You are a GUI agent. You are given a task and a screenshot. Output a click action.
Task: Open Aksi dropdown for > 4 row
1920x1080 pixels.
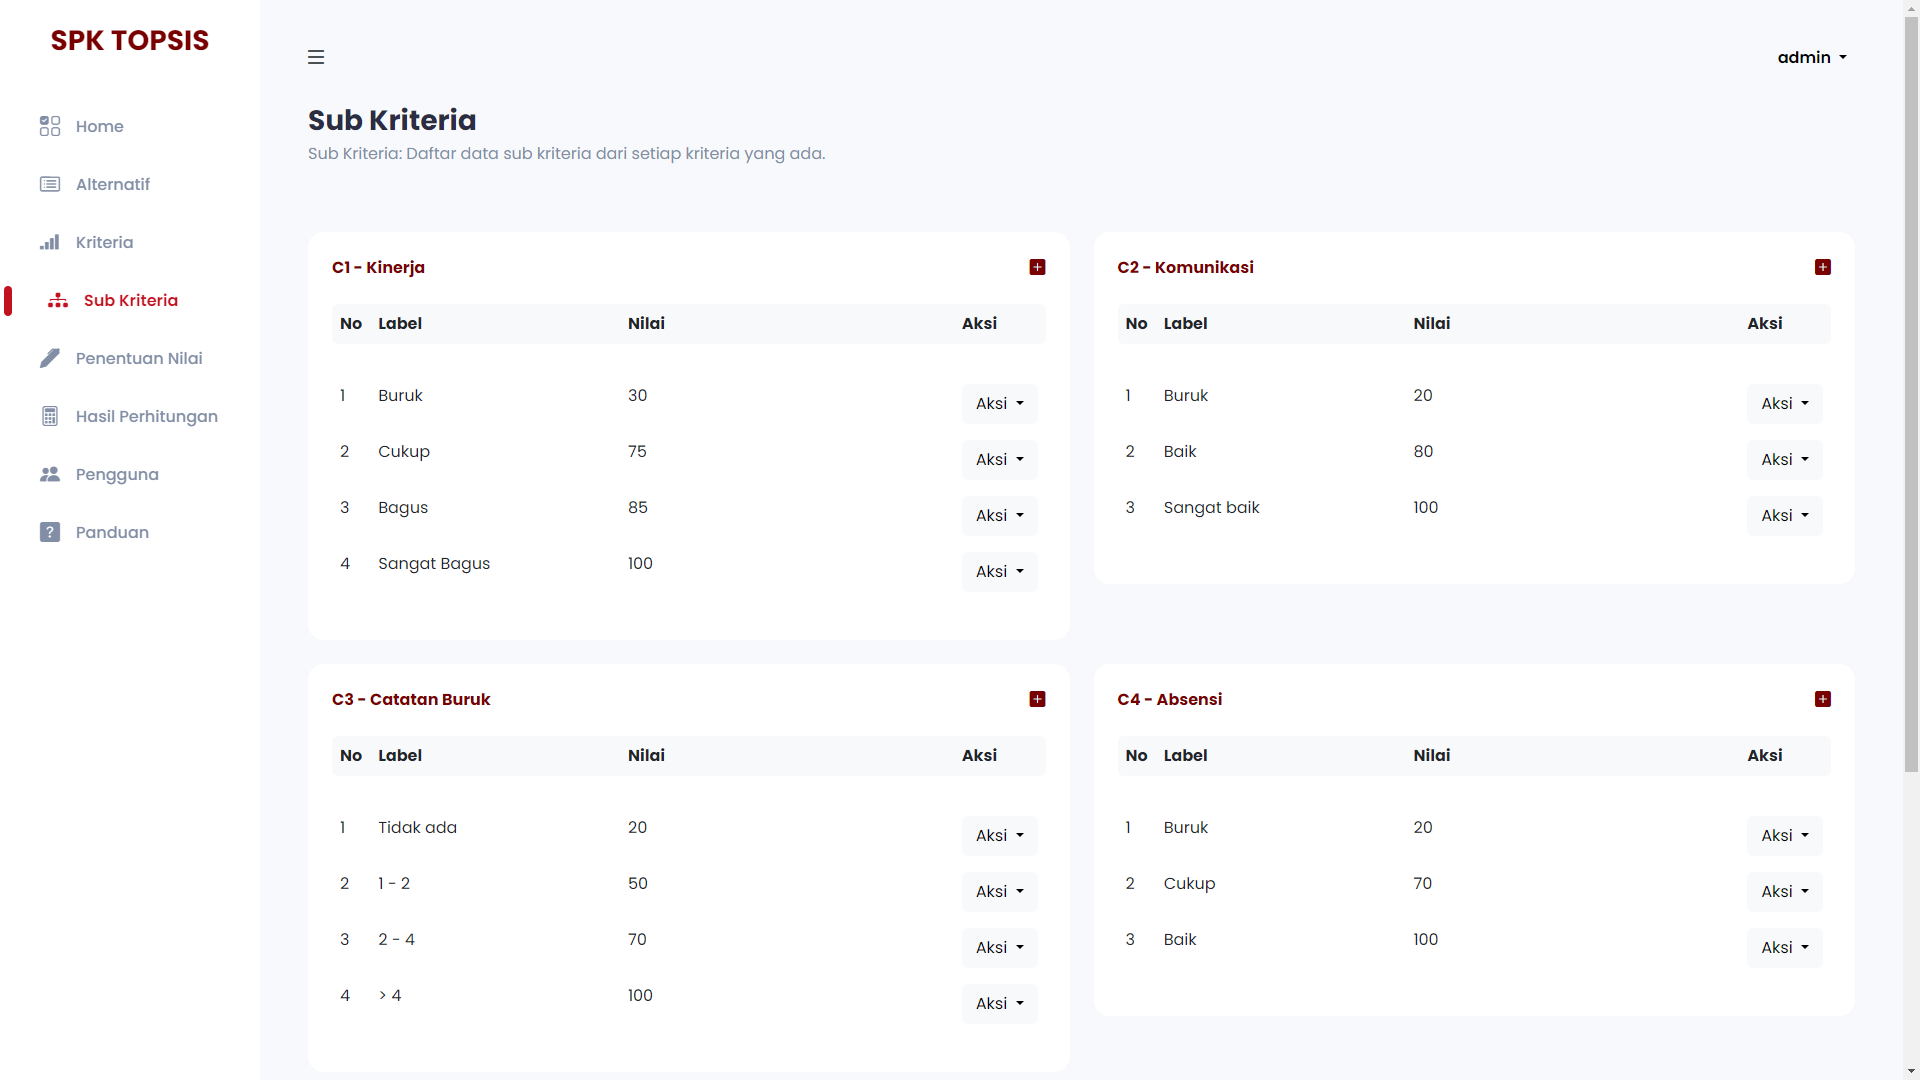(1000, 1004)
